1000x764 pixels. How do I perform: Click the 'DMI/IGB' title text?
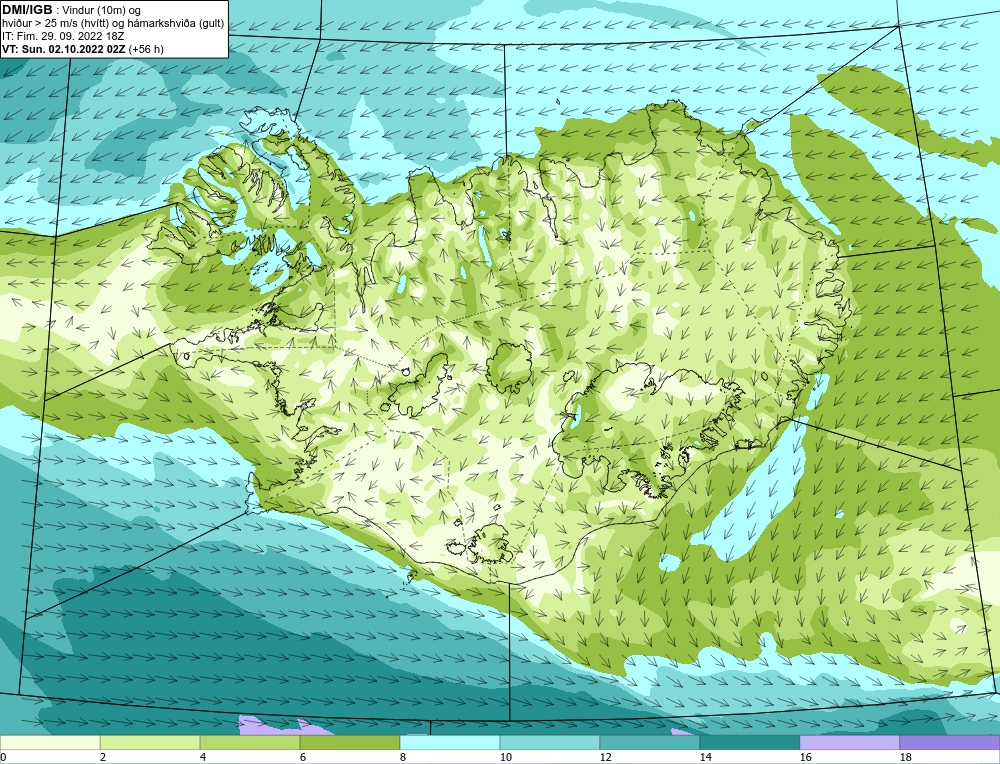click(27, 10)
